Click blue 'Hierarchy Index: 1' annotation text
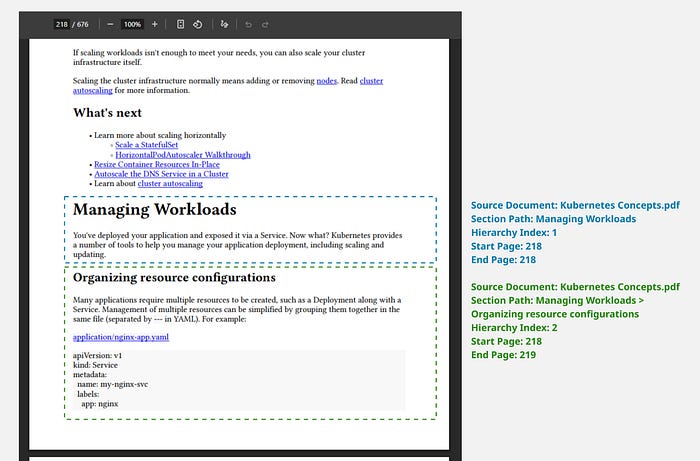 coord(514,233)
